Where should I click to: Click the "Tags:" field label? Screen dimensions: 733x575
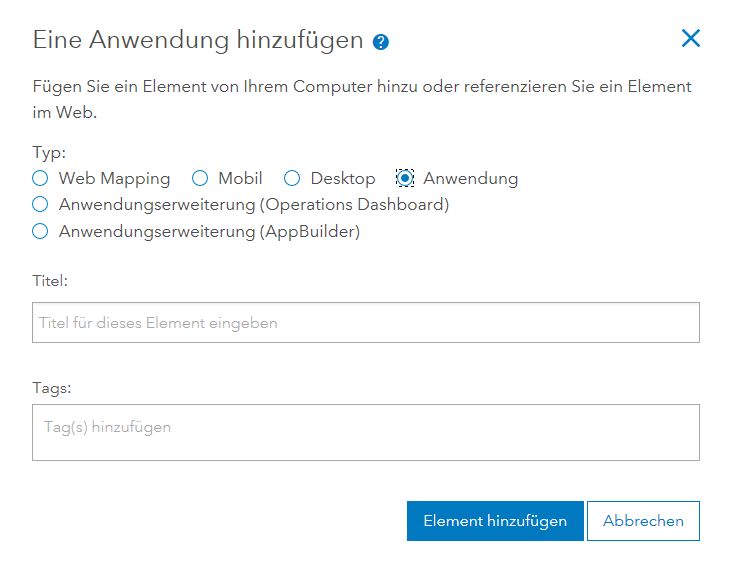(x=52, y=387)
